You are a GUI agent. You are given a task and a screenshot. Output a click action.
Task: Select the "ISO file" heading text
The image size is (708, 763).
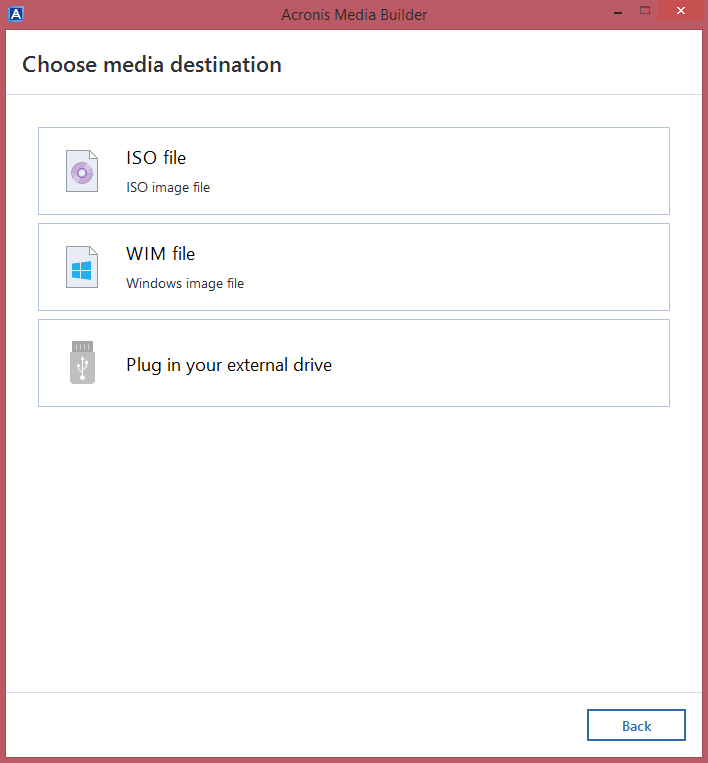[156, 158]
